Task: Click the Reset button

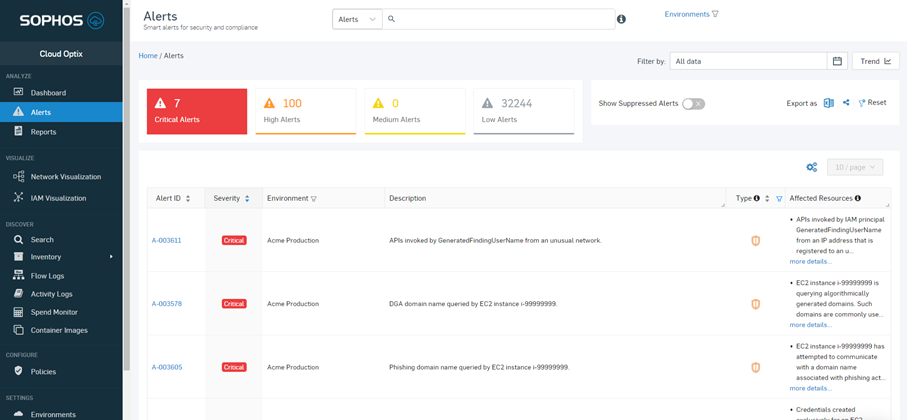Action: click(x=872, y=103)
